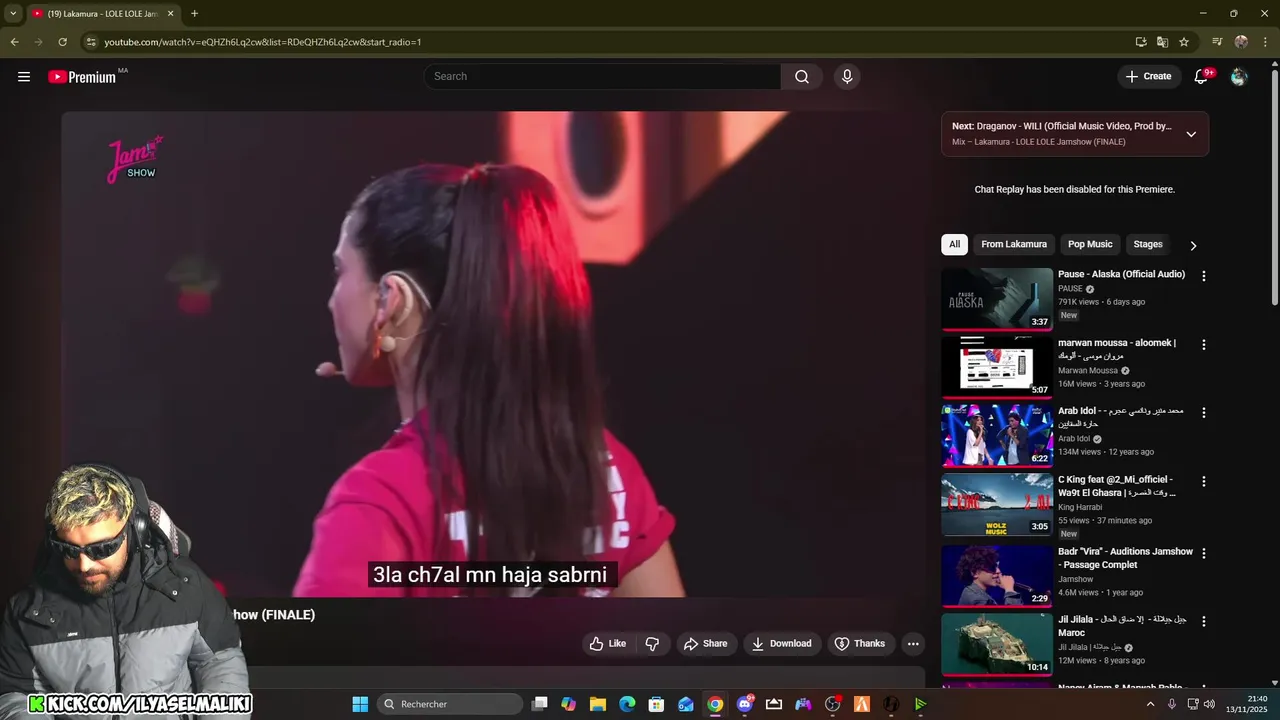
Task: Open marwan moussa - aloomek thumbnail
Action: click(x=997, y=367)
